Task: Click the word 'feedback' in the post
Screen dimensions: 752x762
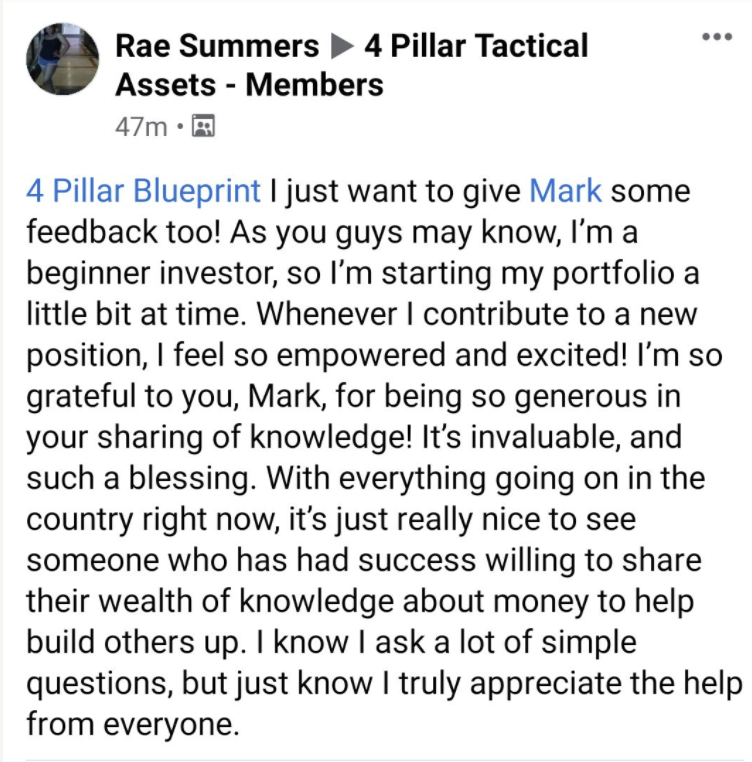Action: tap(92, 231)
